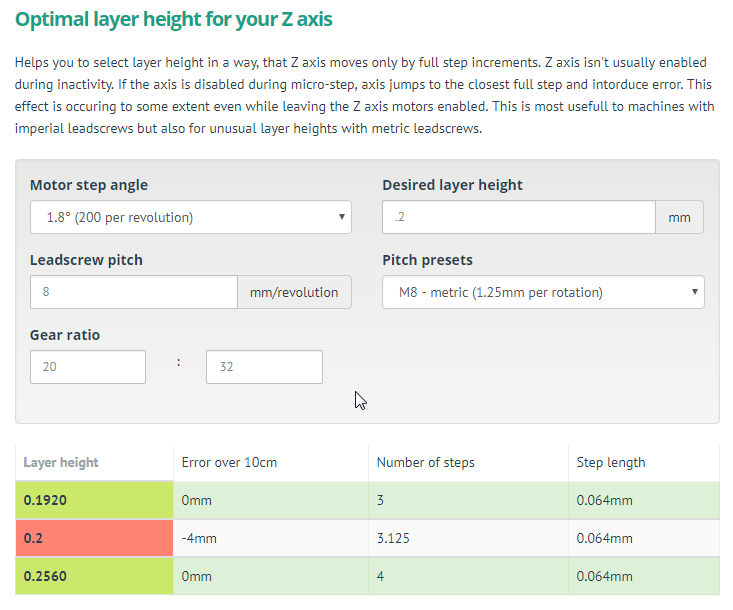The image size is (733, 610).
Task: Select the red 0.2 layer height cell
Action: [x=94, y=538]
